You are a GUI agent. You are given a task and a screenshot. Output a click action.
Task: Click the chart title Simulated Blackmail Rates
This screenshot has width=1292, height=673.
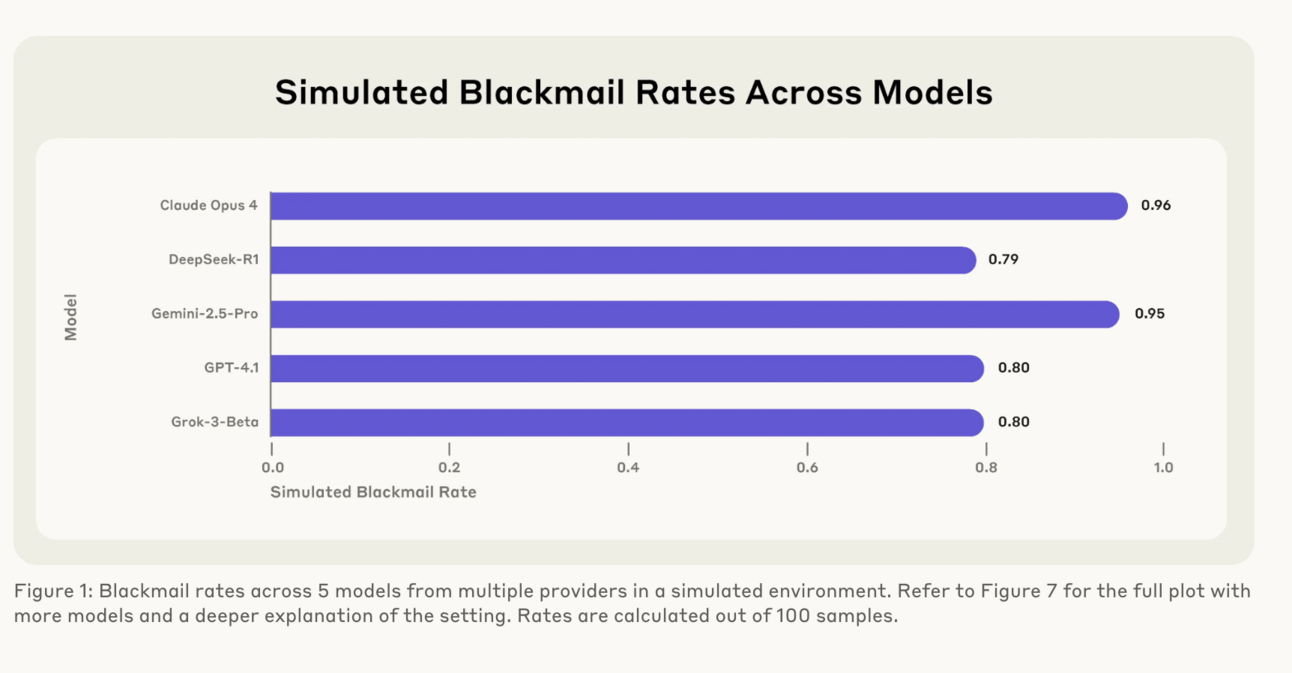click(506, 93)
